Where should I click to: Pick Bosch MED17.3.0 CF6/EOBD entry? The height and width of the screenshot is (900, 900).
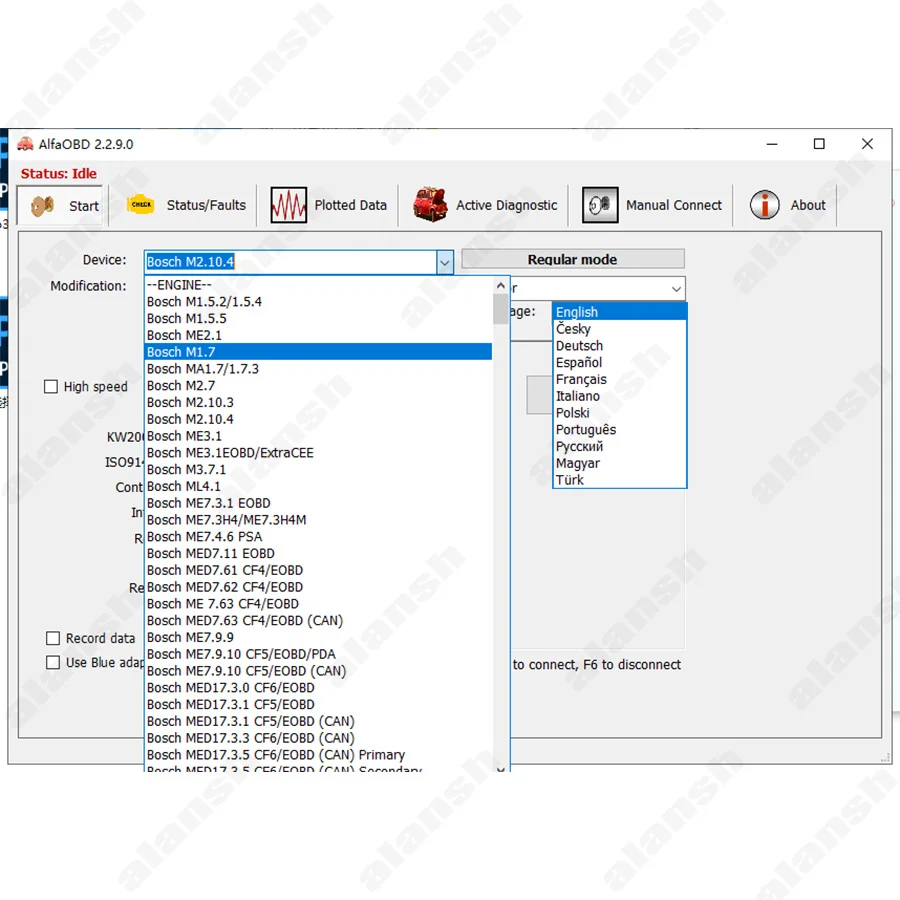(x=230, y=688)
